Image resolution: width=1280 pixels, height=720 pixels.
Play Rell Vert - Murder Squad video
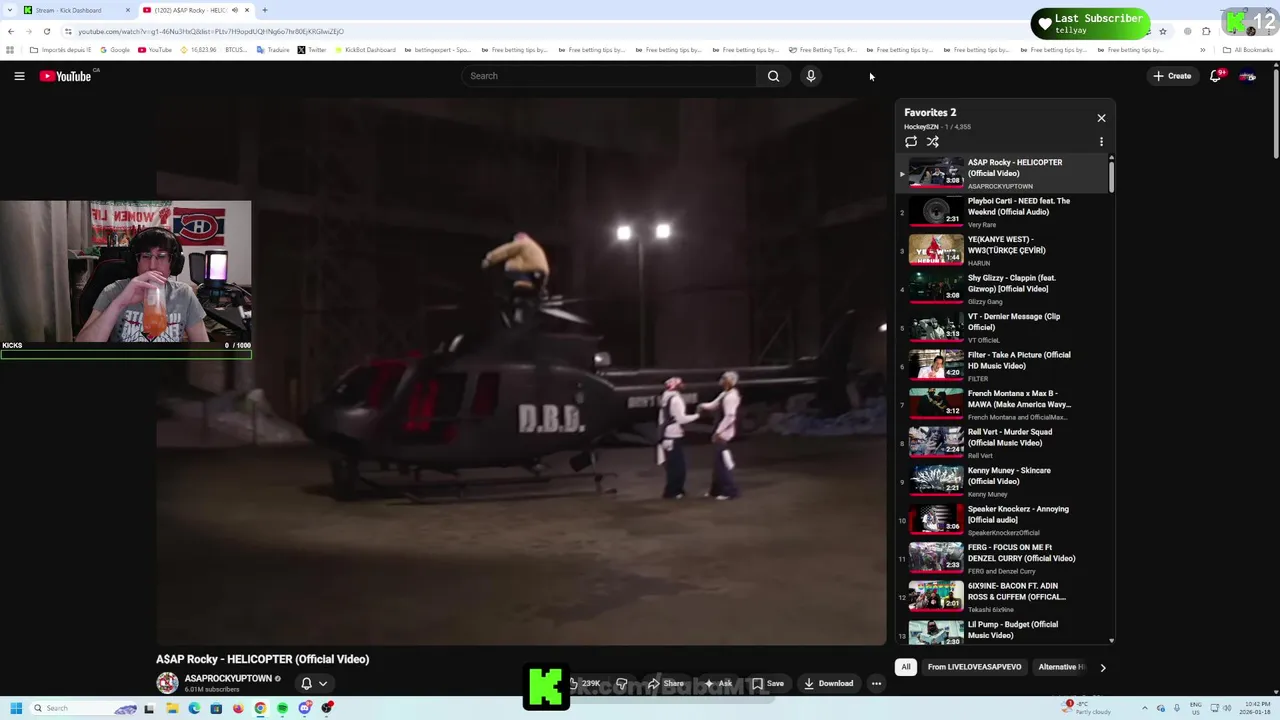point(1001,443)
